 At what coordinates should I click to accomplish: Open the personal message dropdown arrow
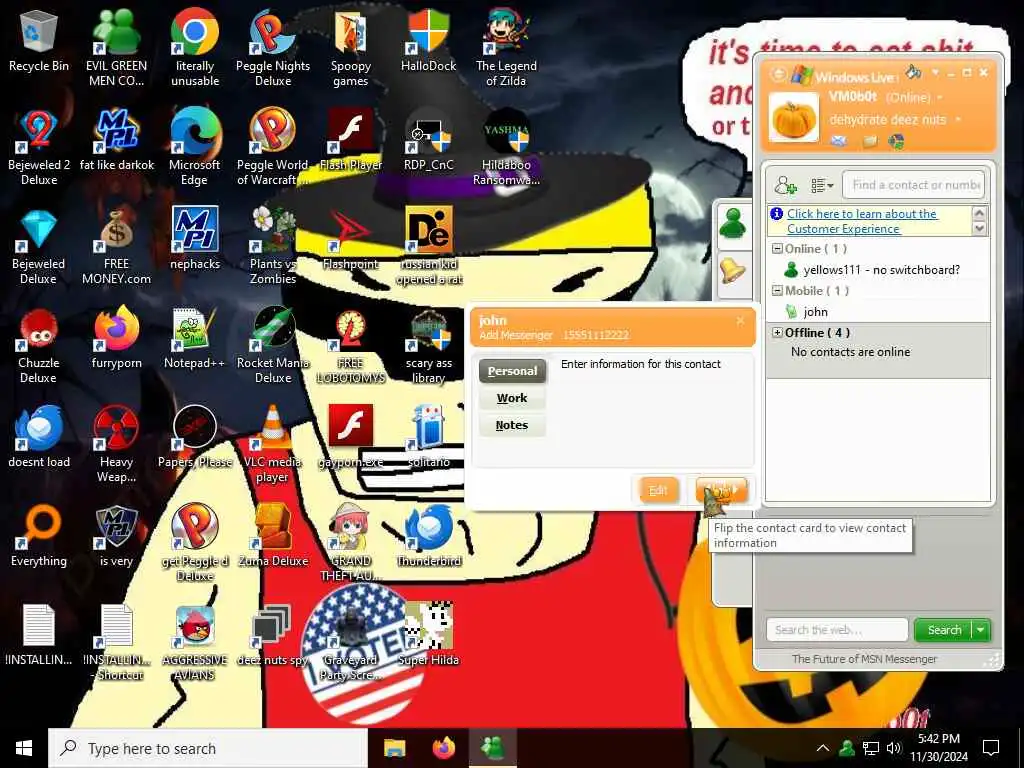tap(958, 120)
